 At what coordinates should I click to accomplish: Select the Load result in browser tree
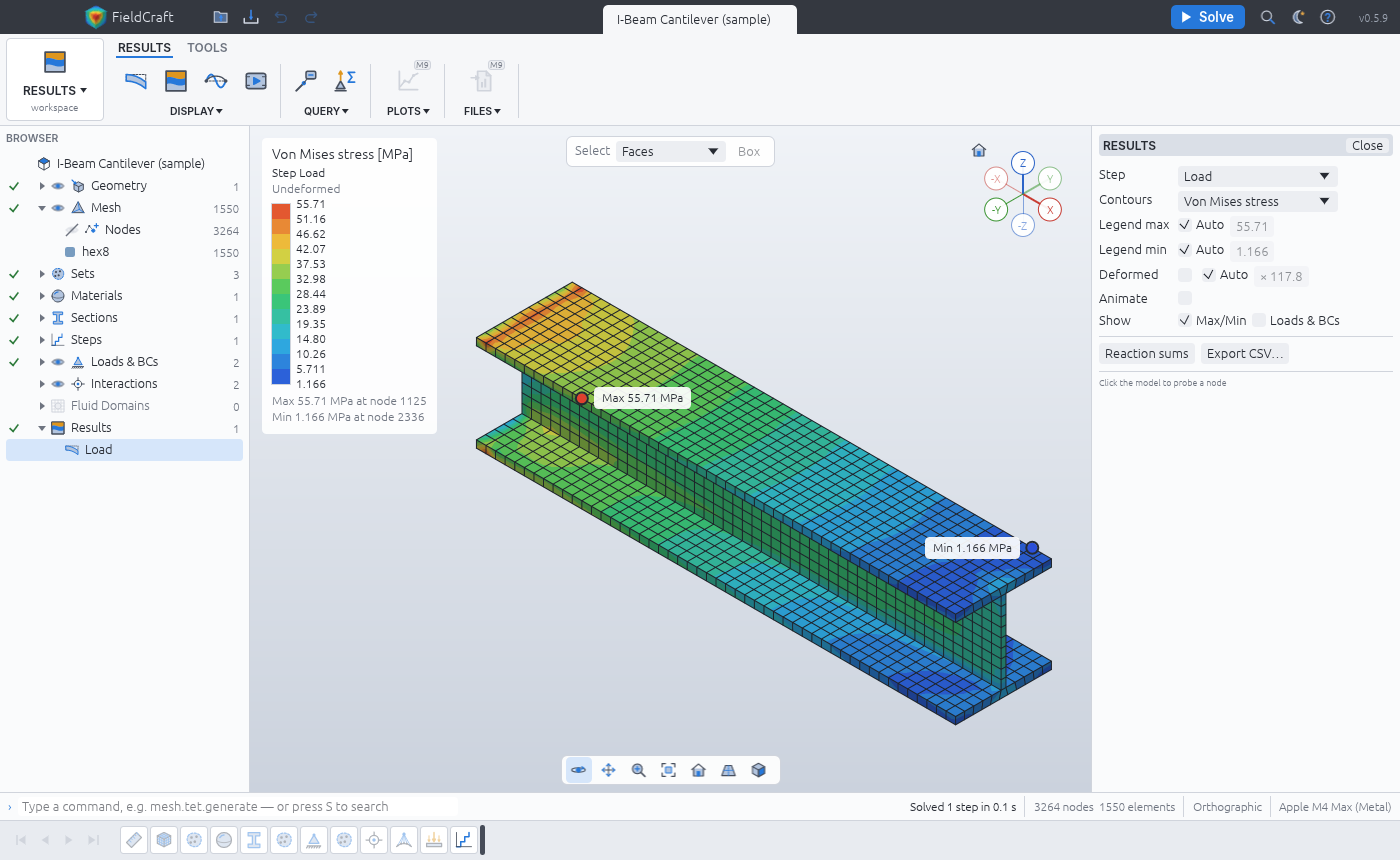[124, 450]
